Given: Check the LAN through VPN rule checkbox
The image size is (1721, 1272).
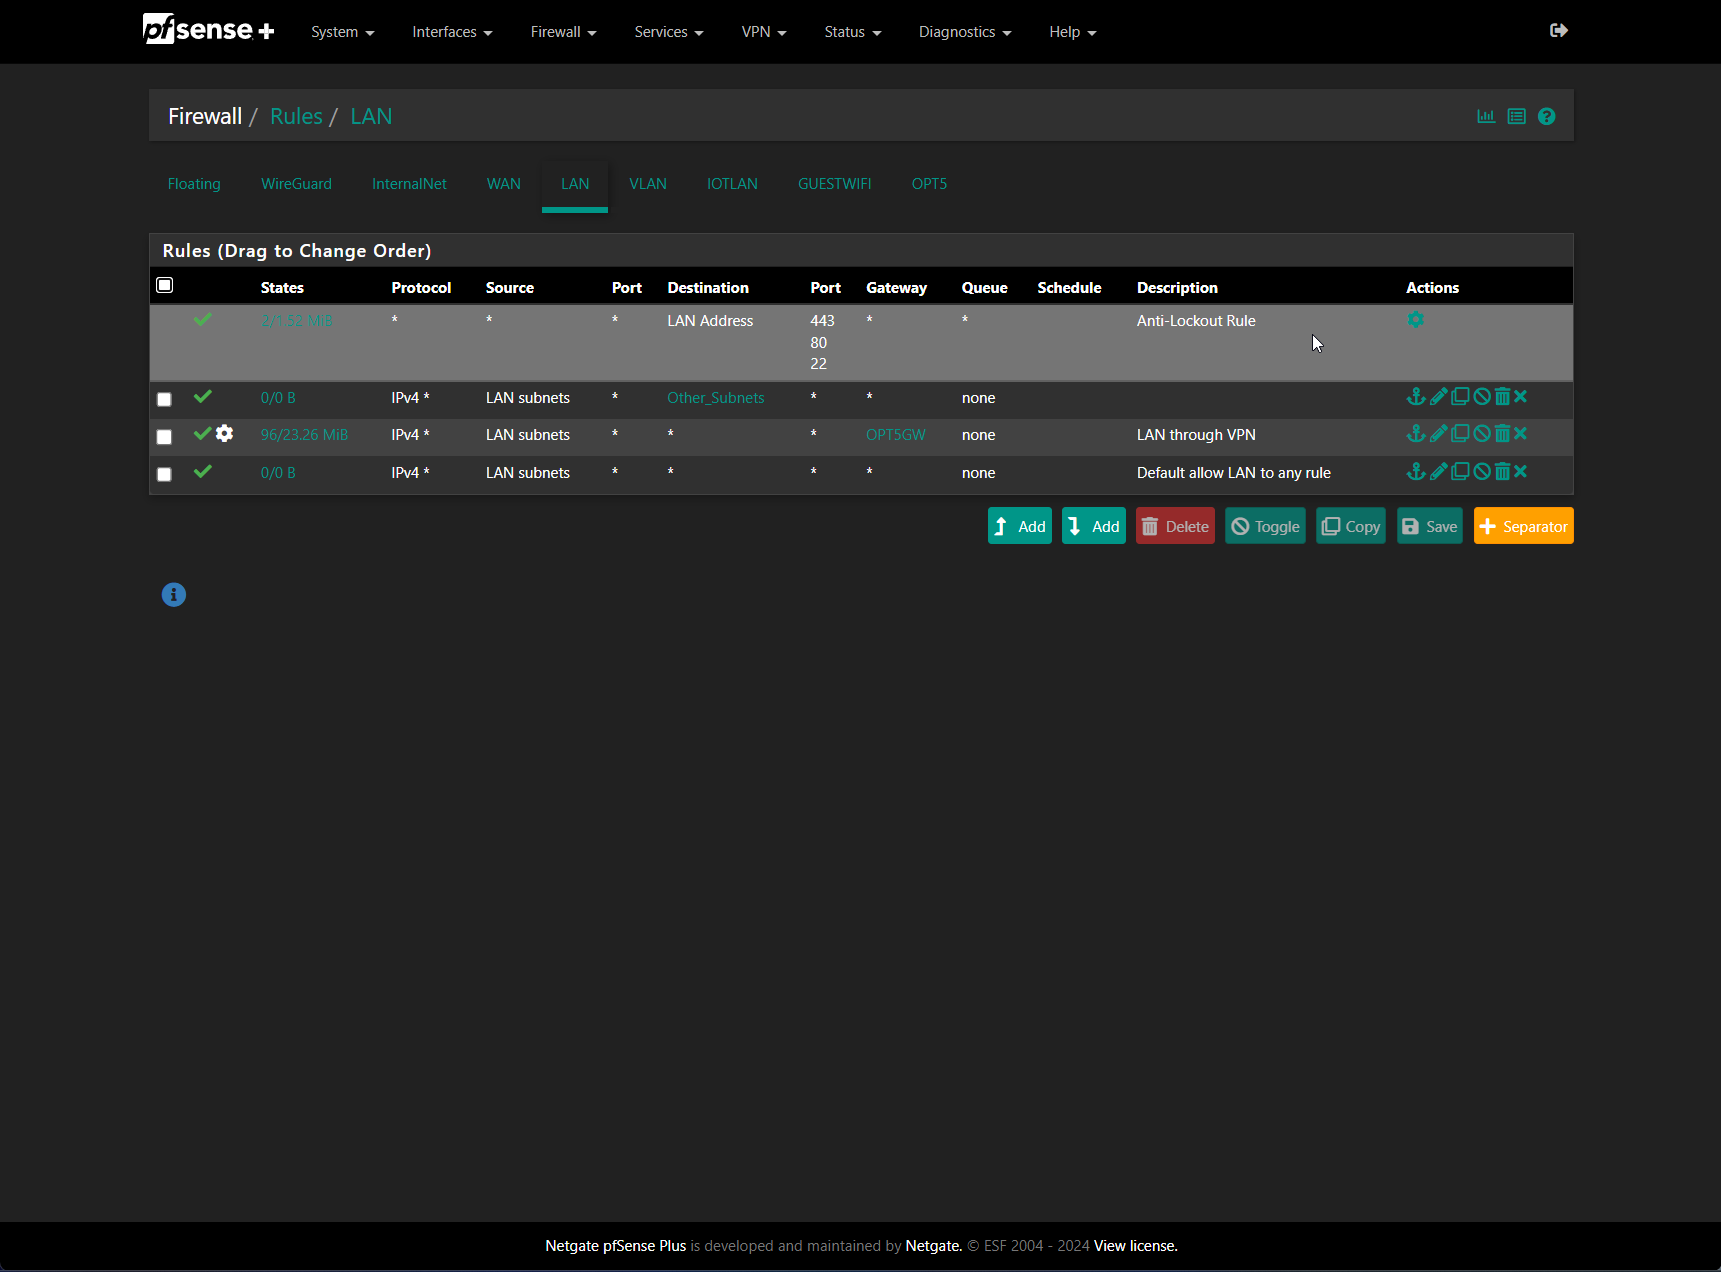Looking at the screenshot, I should 164,437.
